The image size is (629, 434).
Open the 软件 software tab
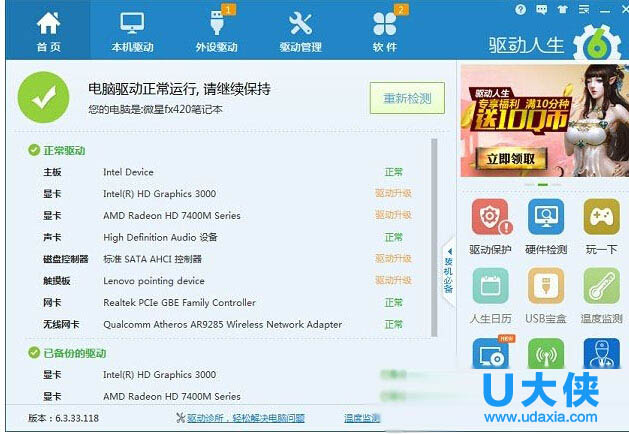pyautogui.click(x=384, y=30)
